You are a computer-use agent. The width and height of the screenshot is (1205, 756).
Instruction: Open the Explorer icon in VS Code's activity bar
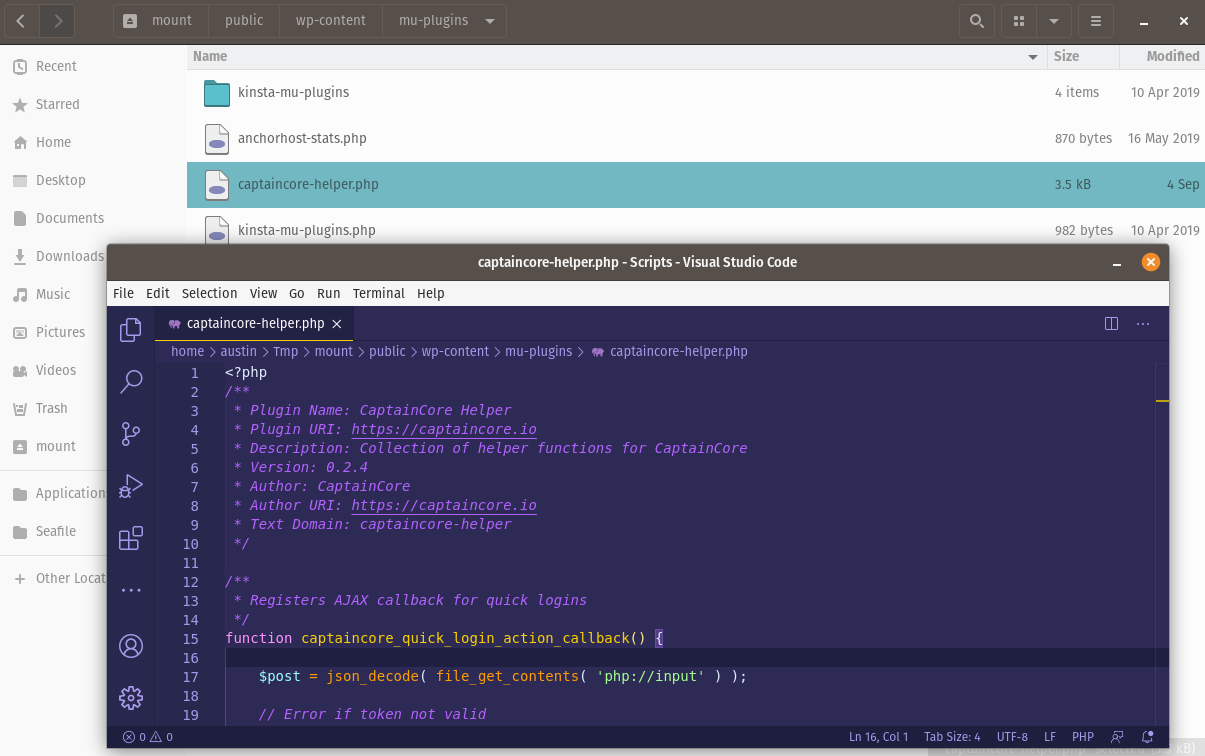pyautogui.click(x=130, y=329)
